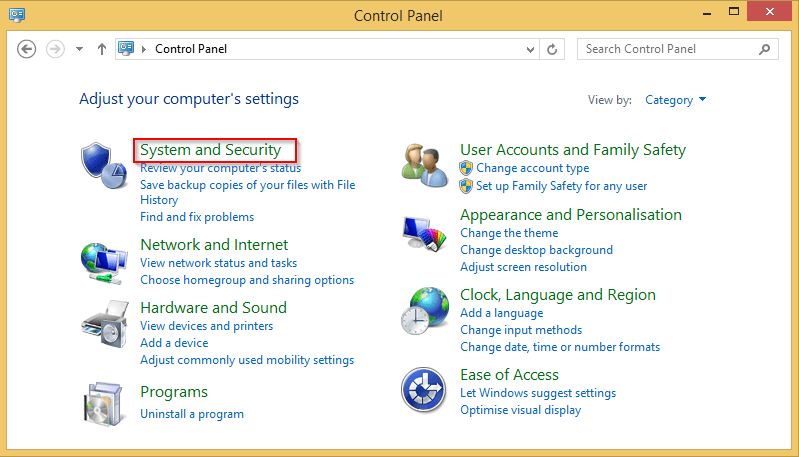Open the Network and Internet globe icon
Image resolution: width=799 pixels, height=457 pixels.
tap(104, 263)
